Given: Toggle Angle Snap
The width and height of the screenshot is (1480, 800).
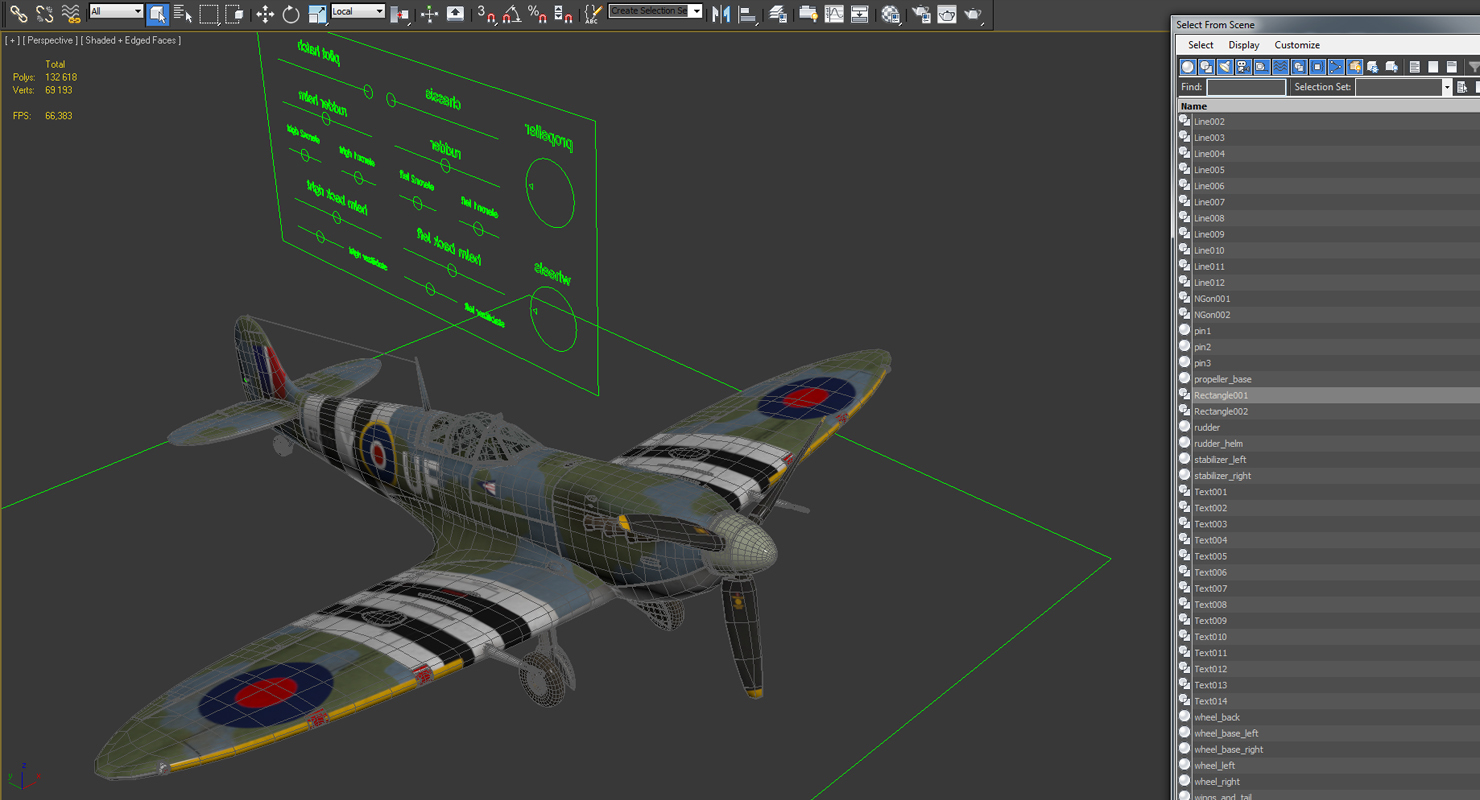Looking at the screenshot, I should (511, 14).
